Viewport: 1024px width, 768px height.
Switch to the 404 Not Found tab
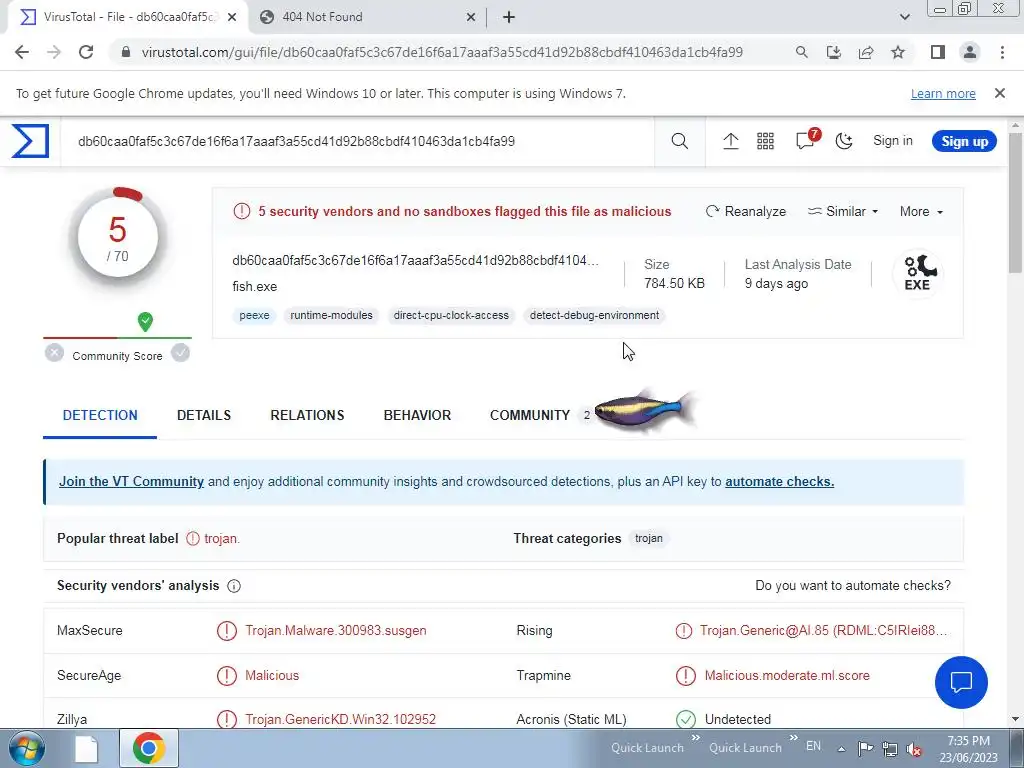(x=366, y=17)
